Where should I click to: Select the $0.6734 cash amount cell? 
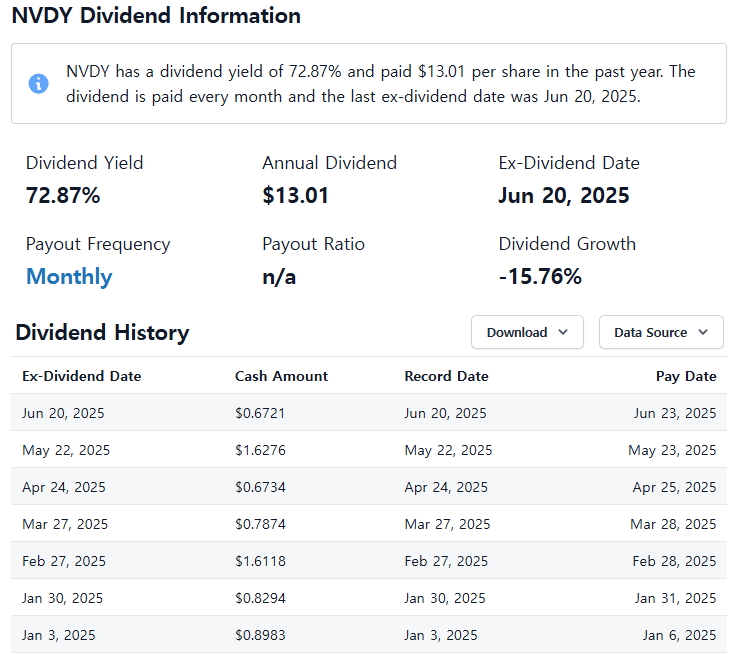(x=260, y=487)
